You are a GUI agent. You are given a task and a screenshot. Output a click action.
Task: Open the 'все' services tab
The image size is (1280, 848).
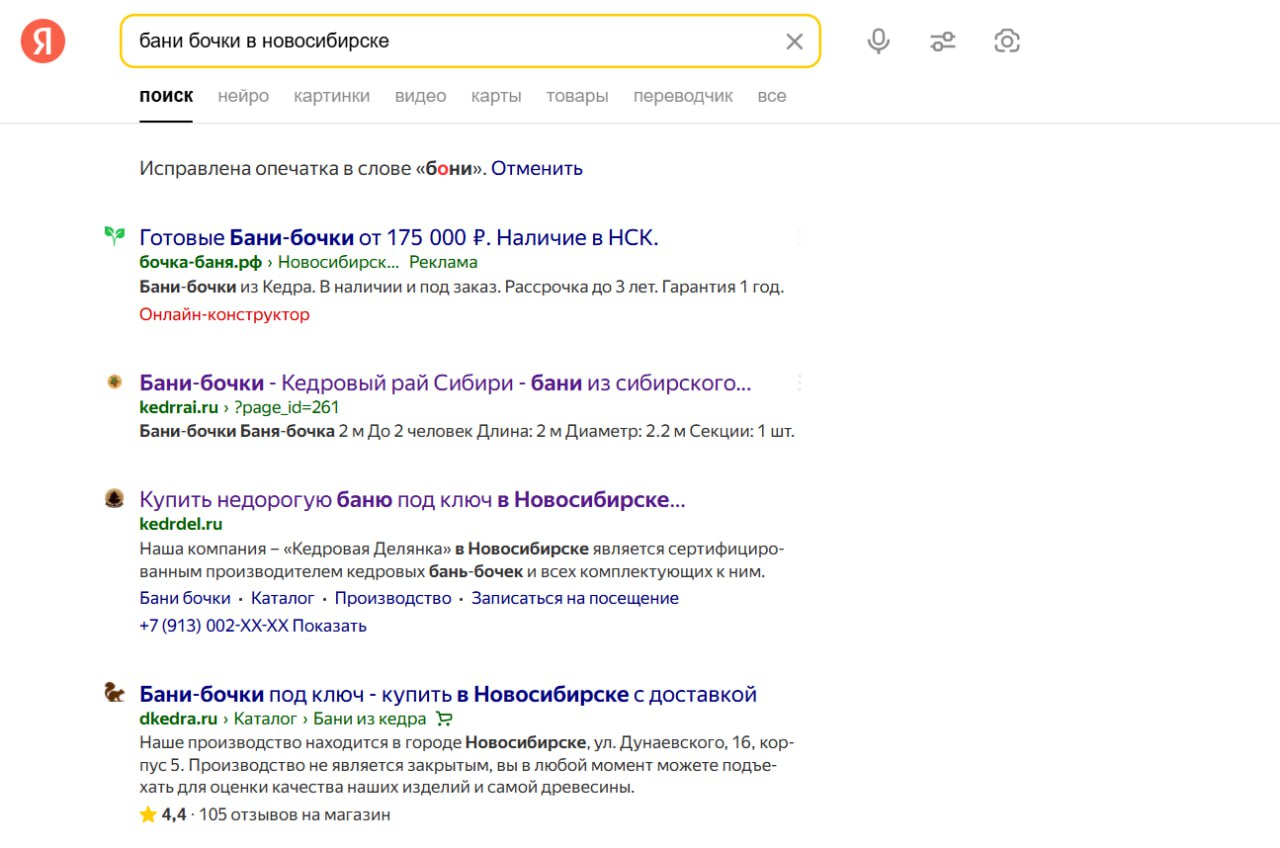pos(771,96)
